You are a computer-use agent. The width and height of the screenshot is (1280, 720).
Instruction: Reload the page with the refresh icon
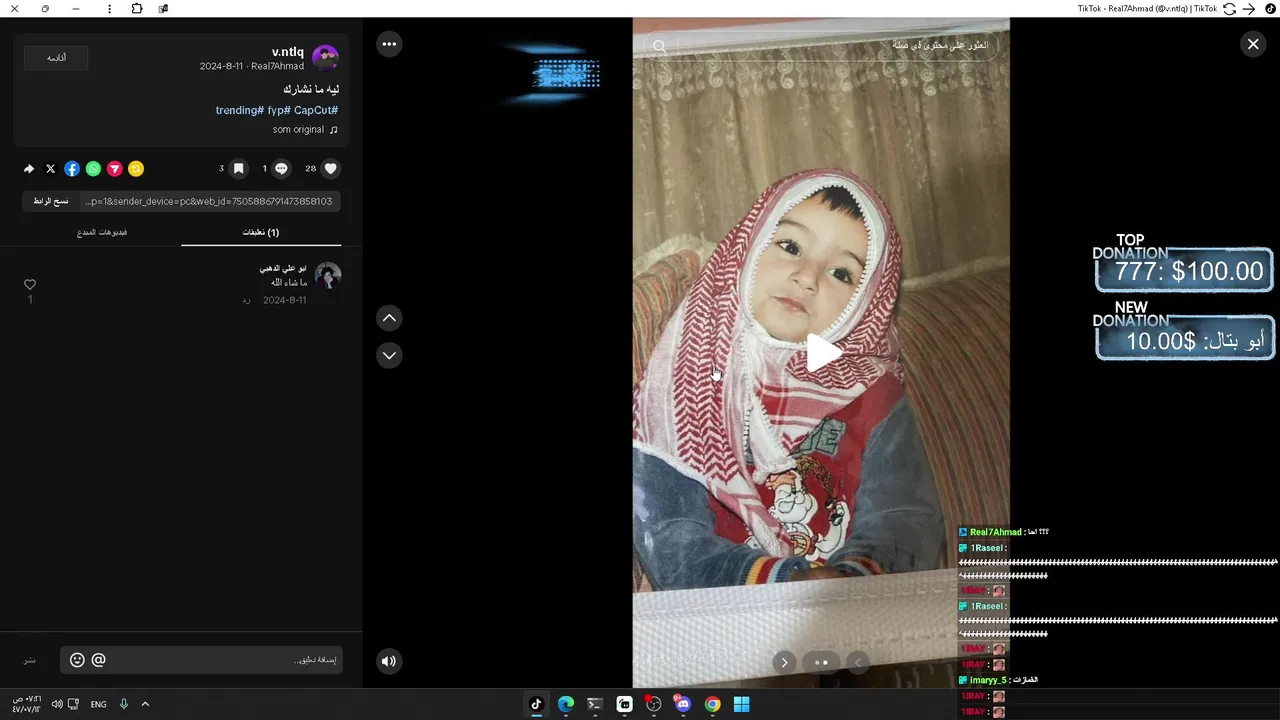pos(1230,9)
